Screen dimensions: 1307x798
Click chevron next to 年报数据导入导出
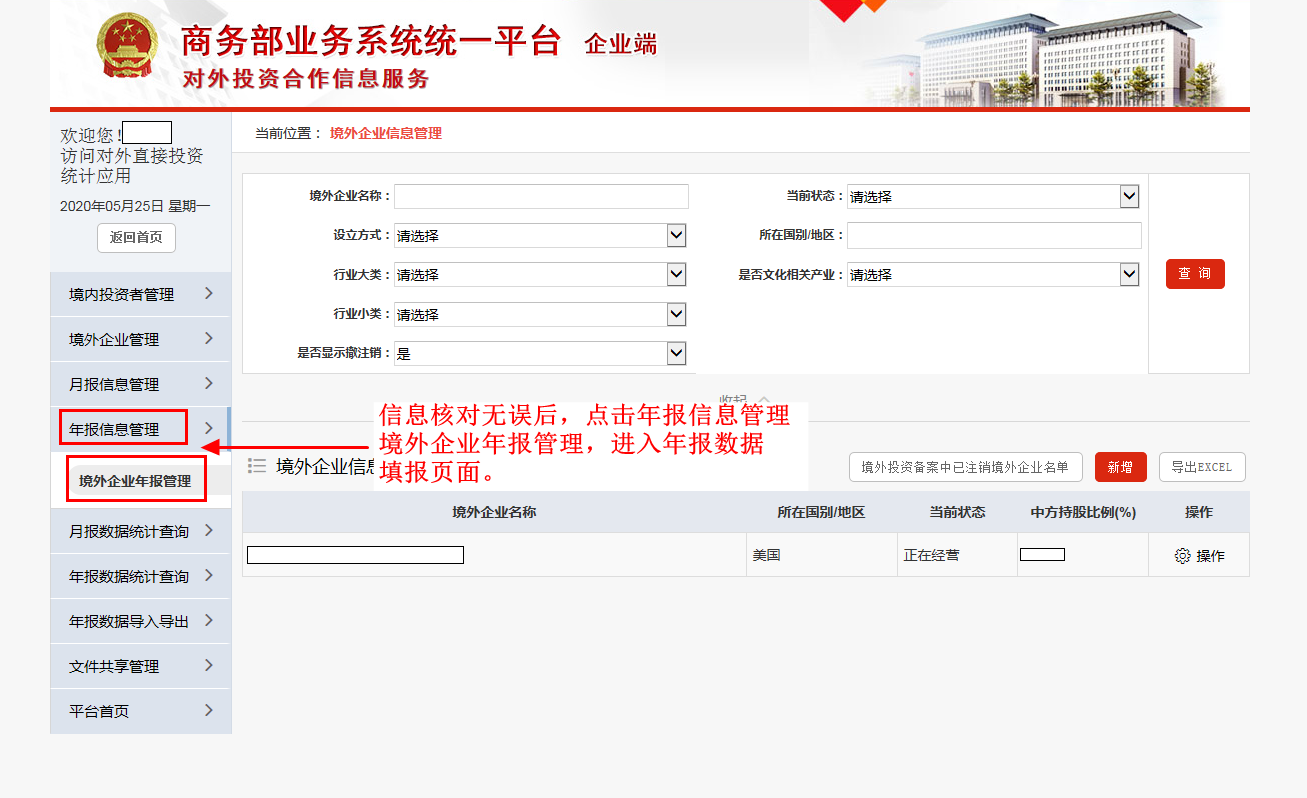coord(208,620)
